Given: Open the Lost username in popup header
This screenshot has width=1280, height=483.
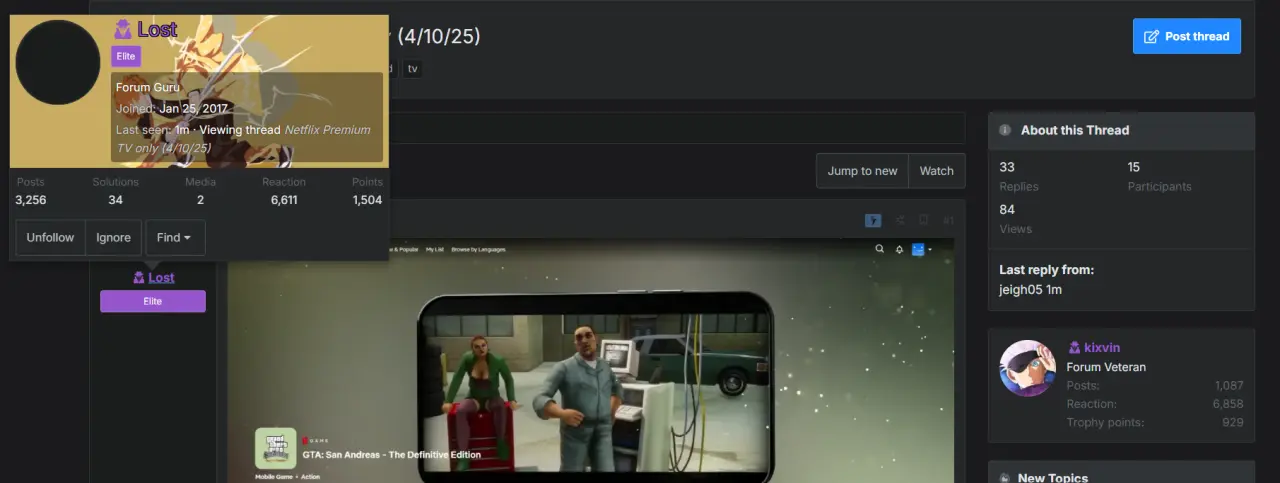Looking at the screenshot, I should [157, 30].
